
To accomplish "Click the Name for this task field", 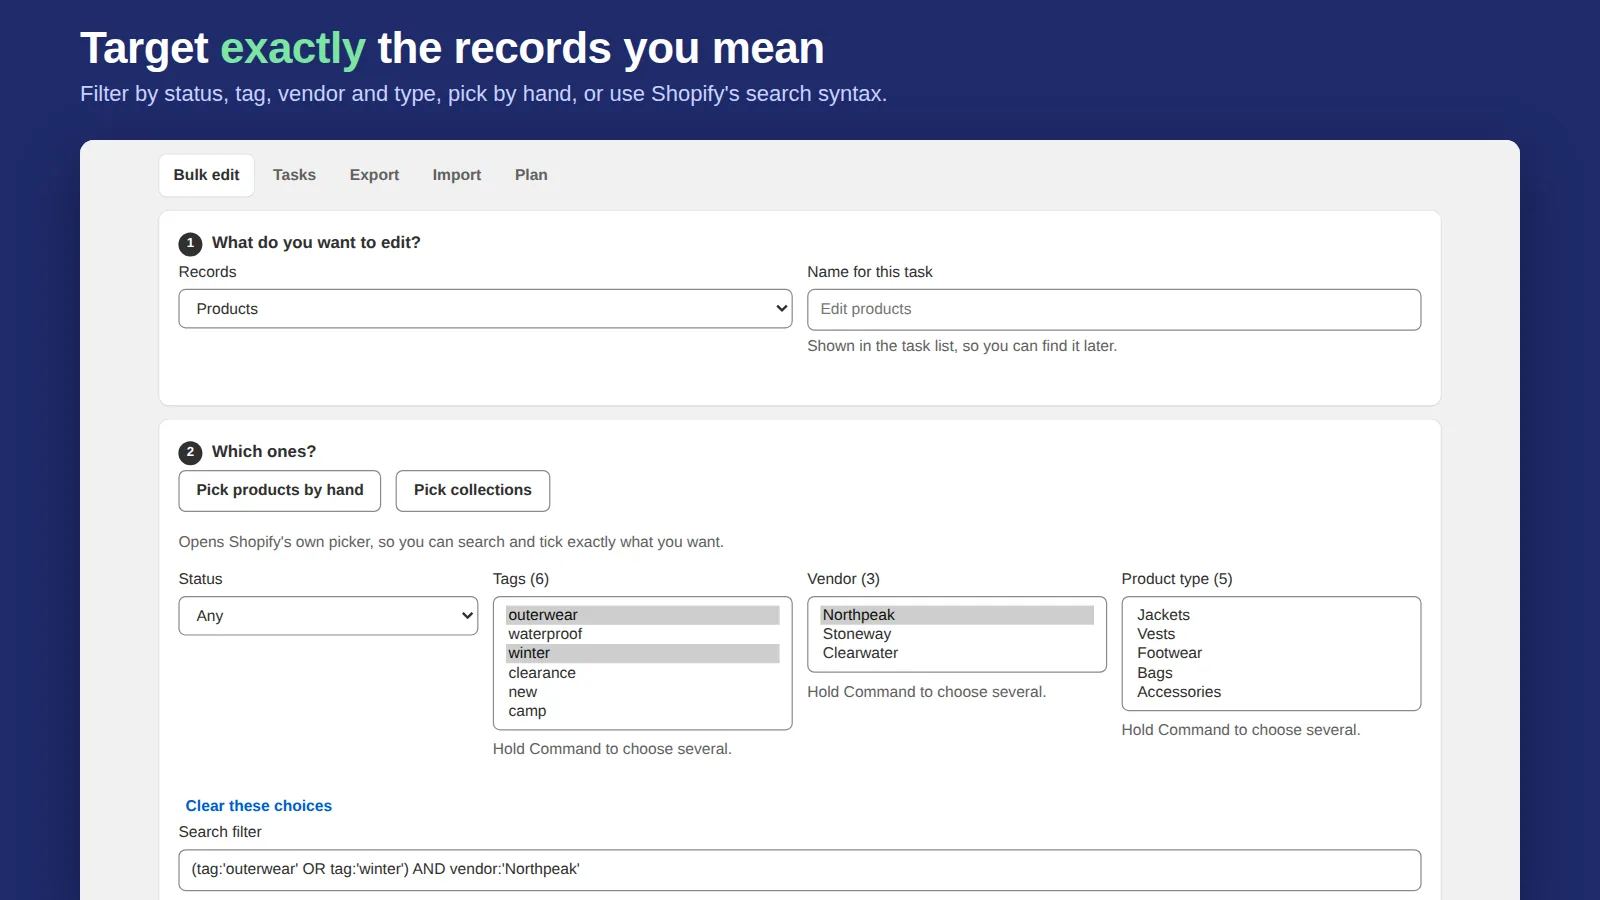I will 1114,310.
